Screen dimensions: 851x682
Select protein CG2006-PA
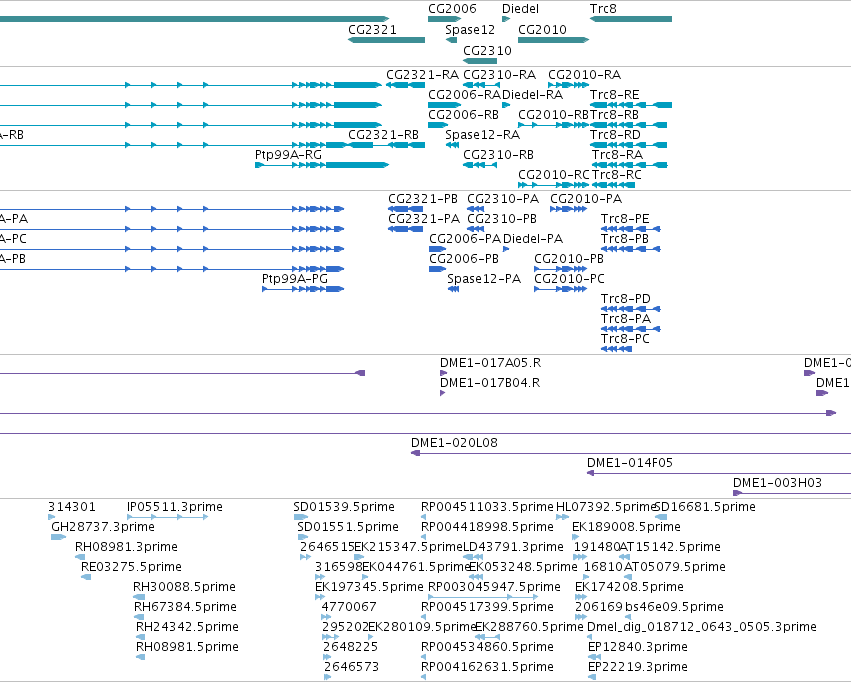click(437, 249)
